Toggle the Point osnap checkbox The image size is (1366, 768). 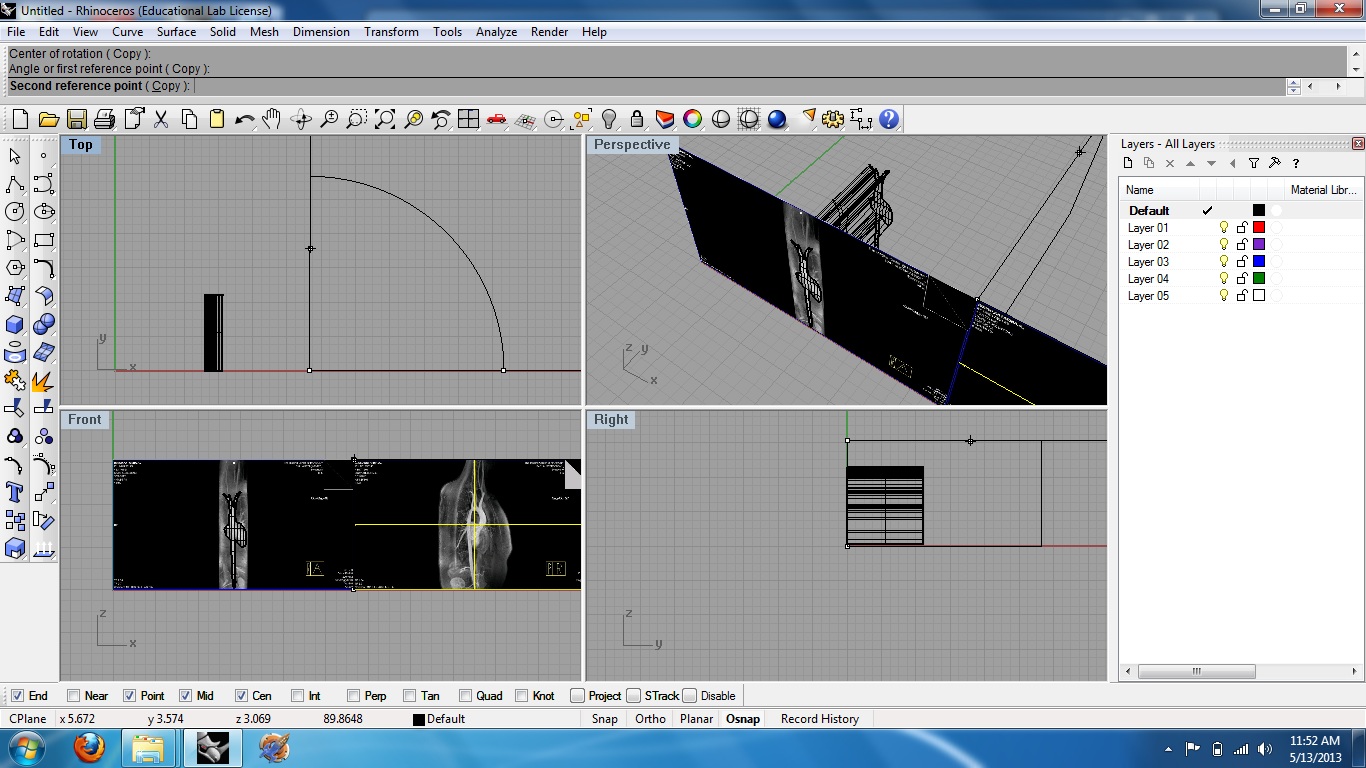[x=130, y=696]
